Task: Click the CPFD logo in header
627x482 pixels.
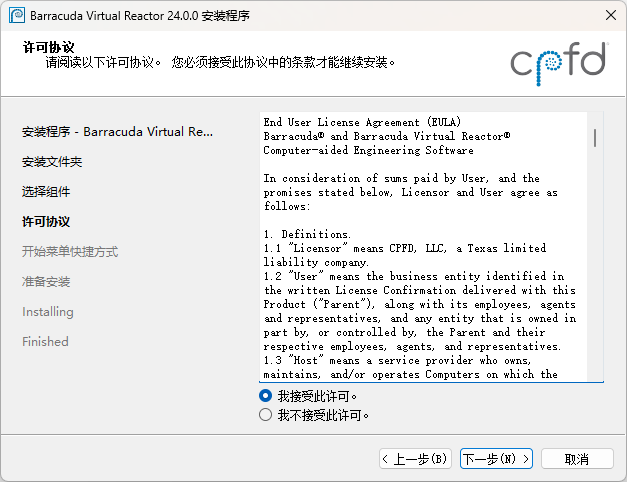Action: tap(558, 60)
